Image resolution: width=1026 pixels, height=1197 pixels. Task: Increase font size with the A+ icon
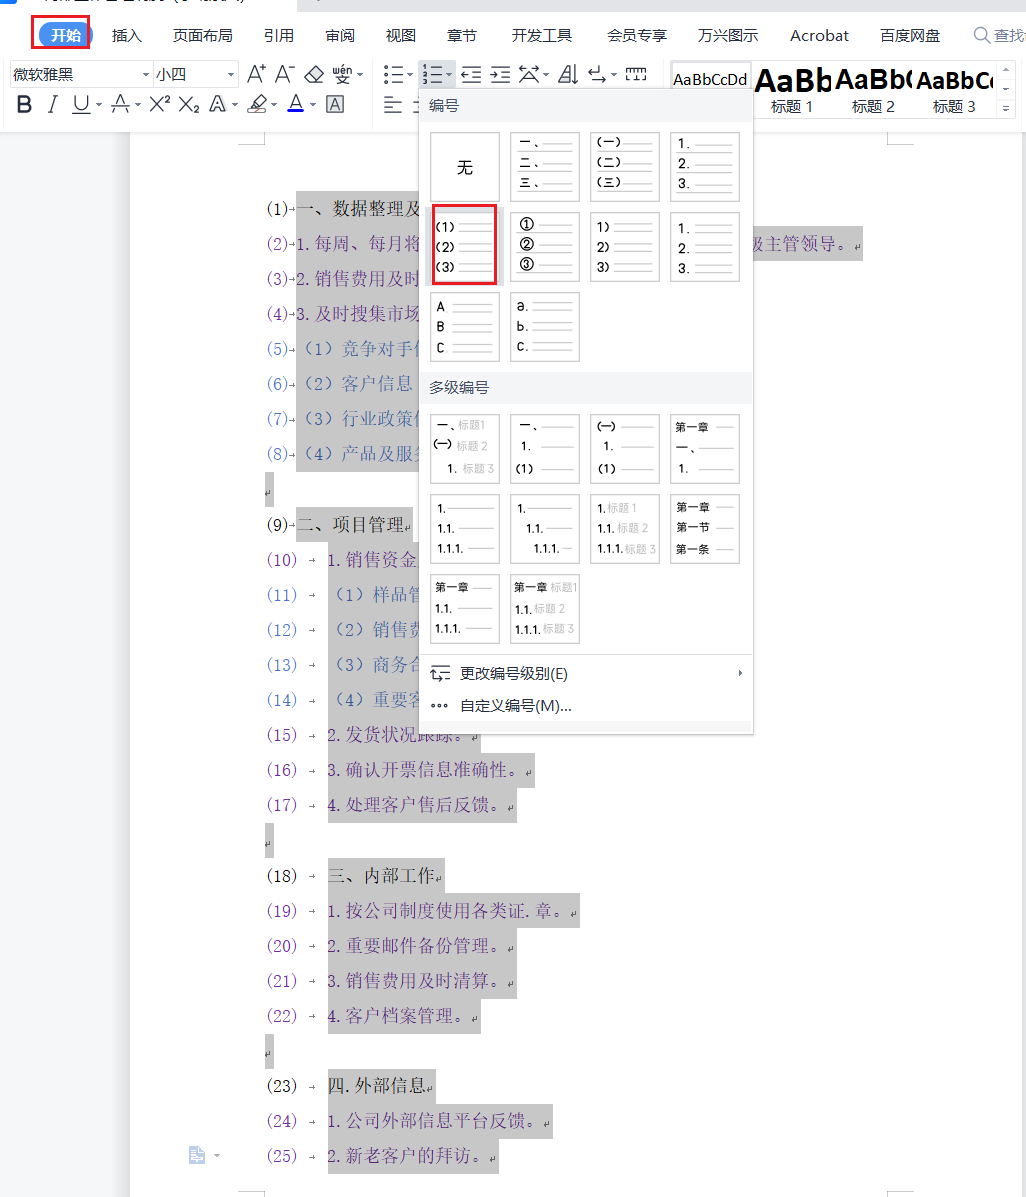click(x=256, y=74)
